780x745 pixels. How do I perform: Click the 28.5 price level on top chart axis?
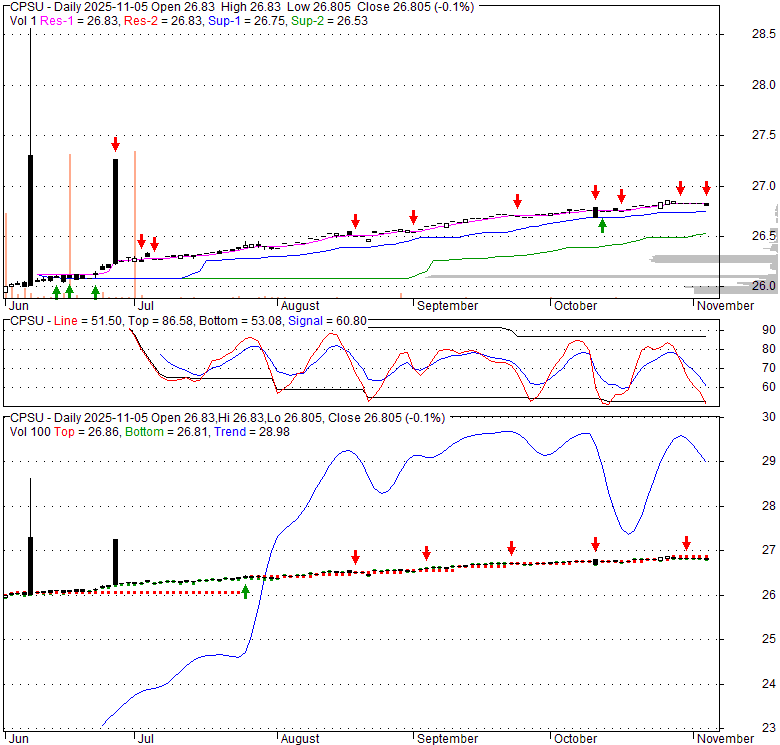[764, 34]
